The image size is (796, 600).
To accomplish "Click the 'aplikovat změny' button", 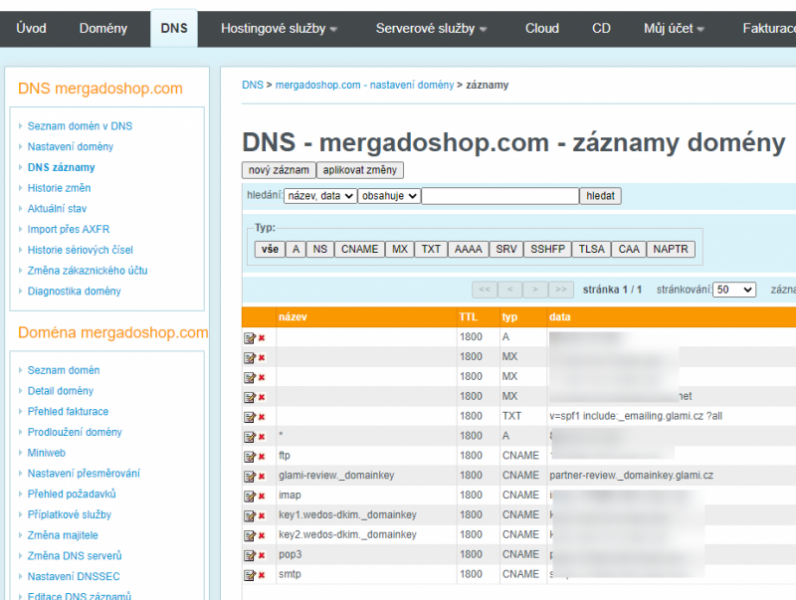I will pyautogui.click(x=360, y=170).
